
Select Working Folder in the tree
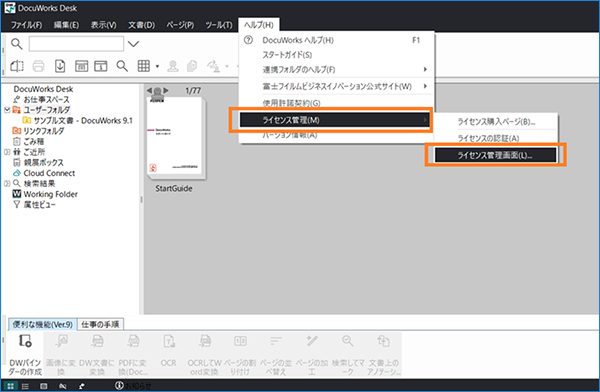[51, 194]
